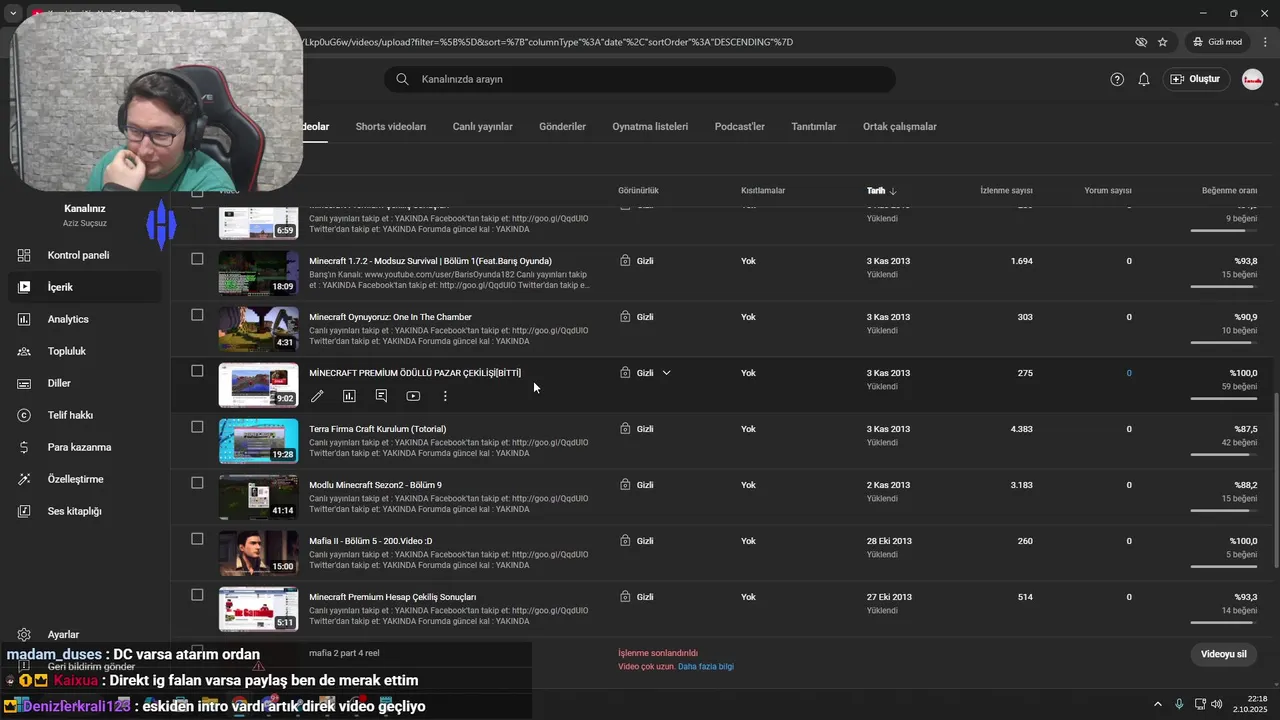Viewport: 1280px width, 720px height.
Task: Click the search magnifier icon
Action: tap(402, 79)
